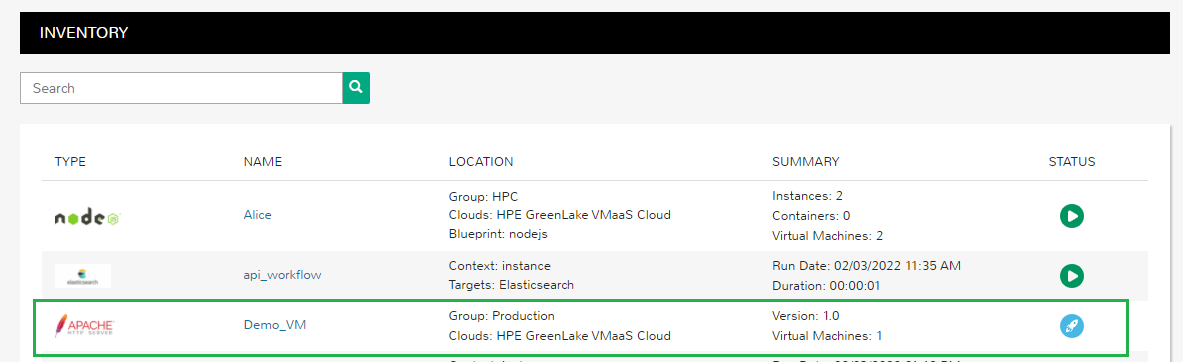This screenshot has width=1183, height=362.
Task: Focus the Search input field
Action: 181,88
